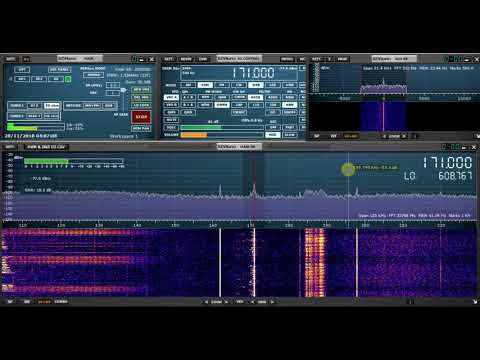480x360 pixels.
Task: Open the RDSW panel in RX Control
Action: (x=186, y=59)
